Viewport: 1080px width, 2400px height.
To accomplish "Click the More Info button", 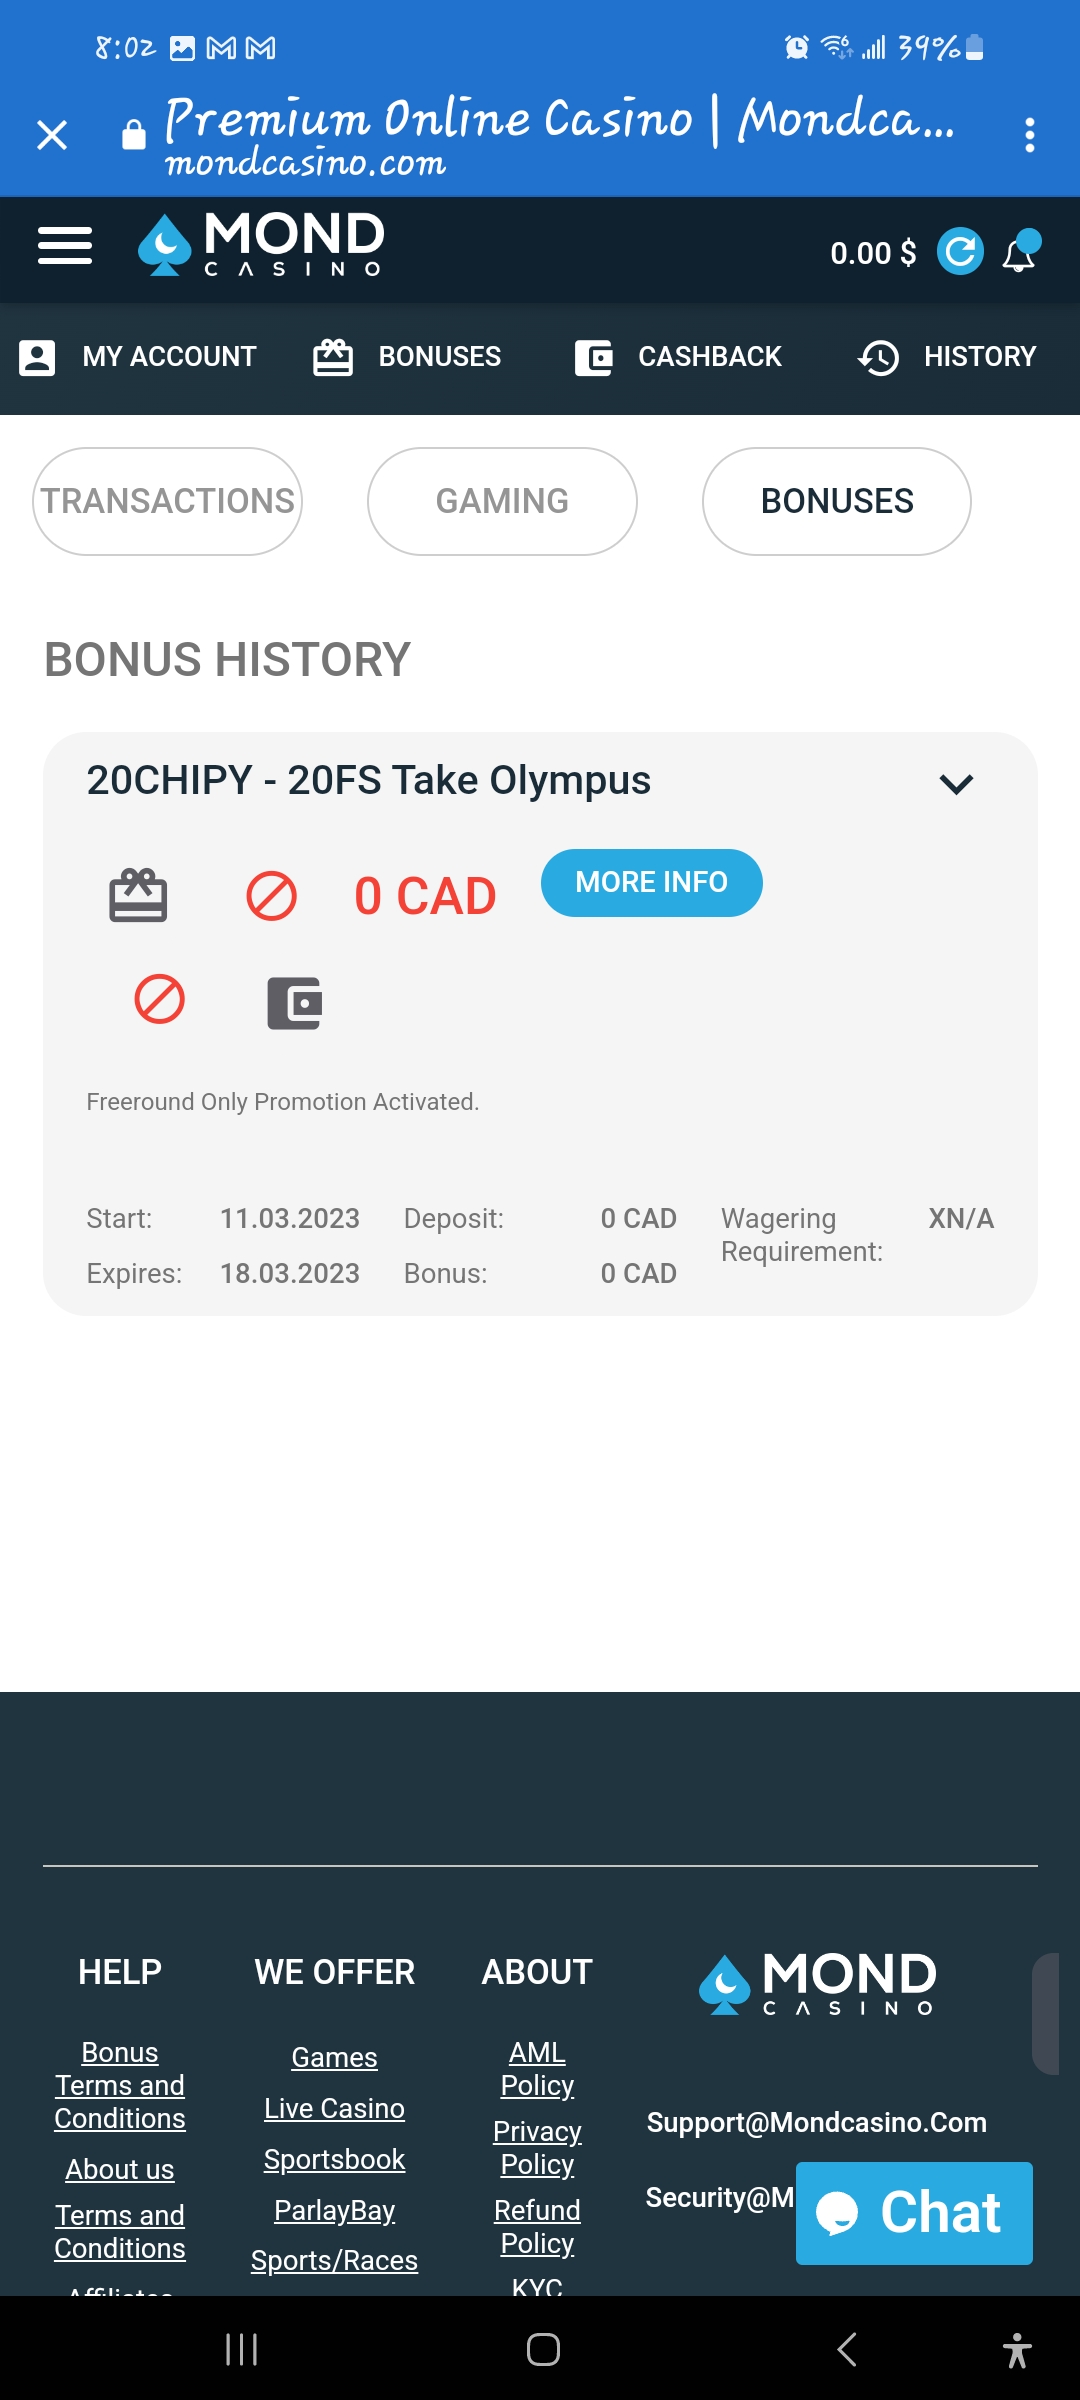I will coord(651,882).
